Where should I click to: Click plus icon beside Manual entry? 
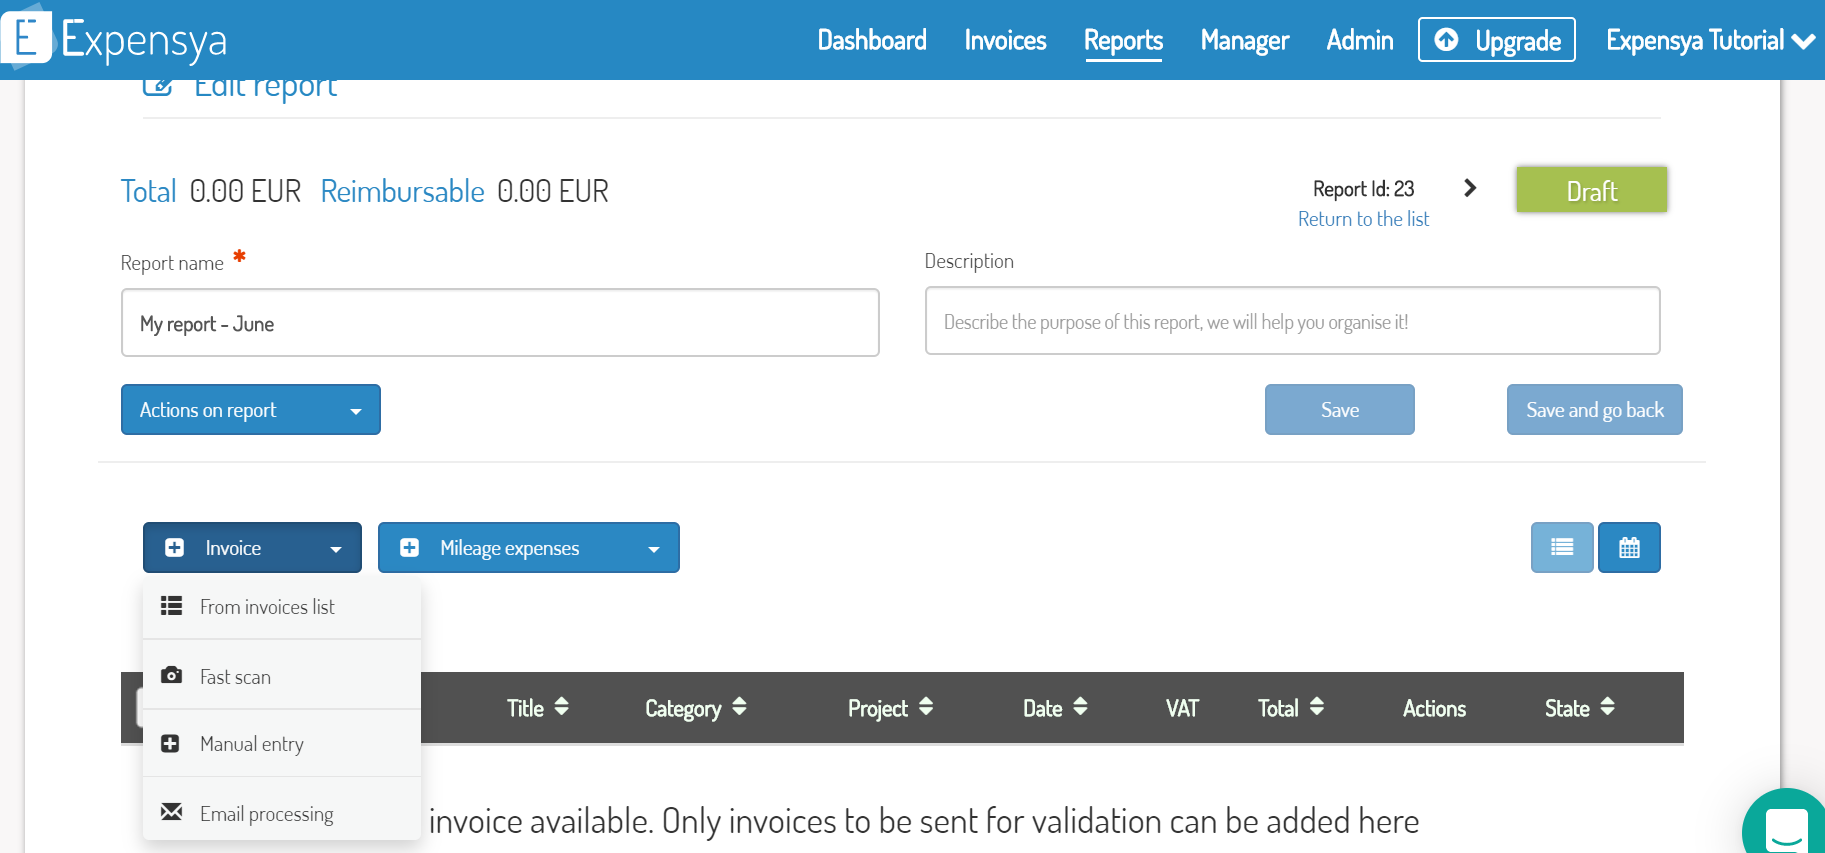point(170,743)
